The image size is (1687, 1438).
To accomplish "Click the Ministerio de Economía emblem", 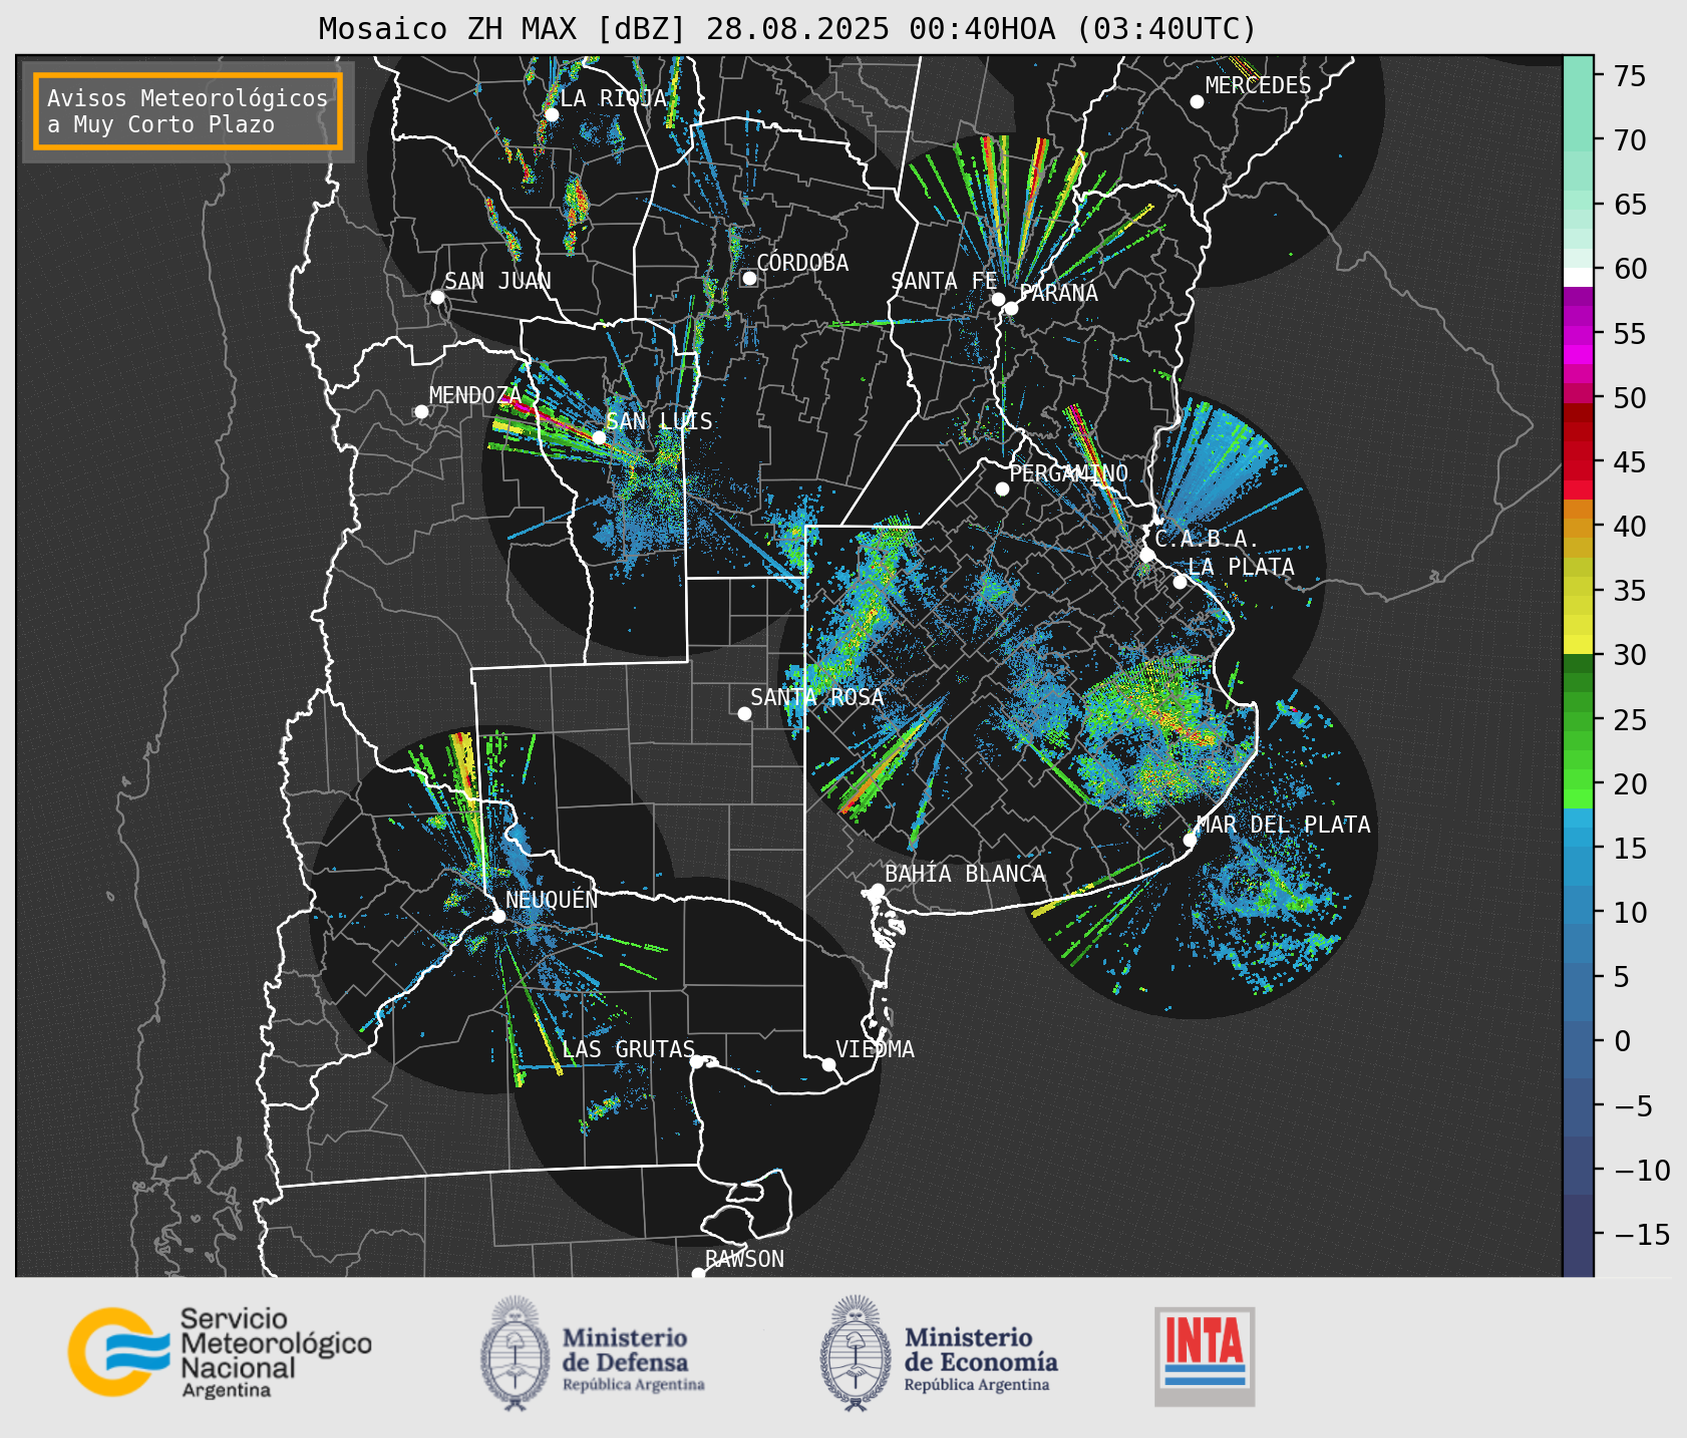I will click(x=852, y=1352).
